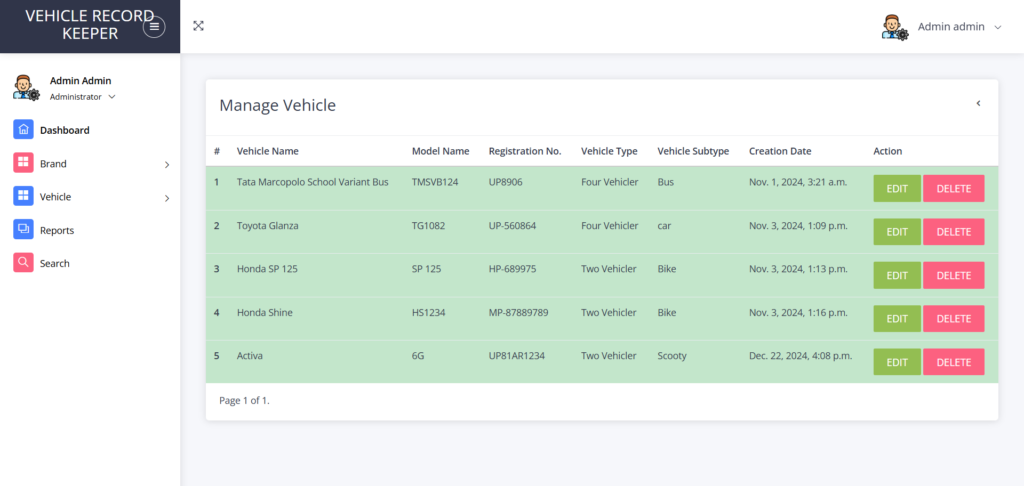Edit the Toyota Glanza record
This screenshot has height=486, width=1024.
tap(897, 232)
